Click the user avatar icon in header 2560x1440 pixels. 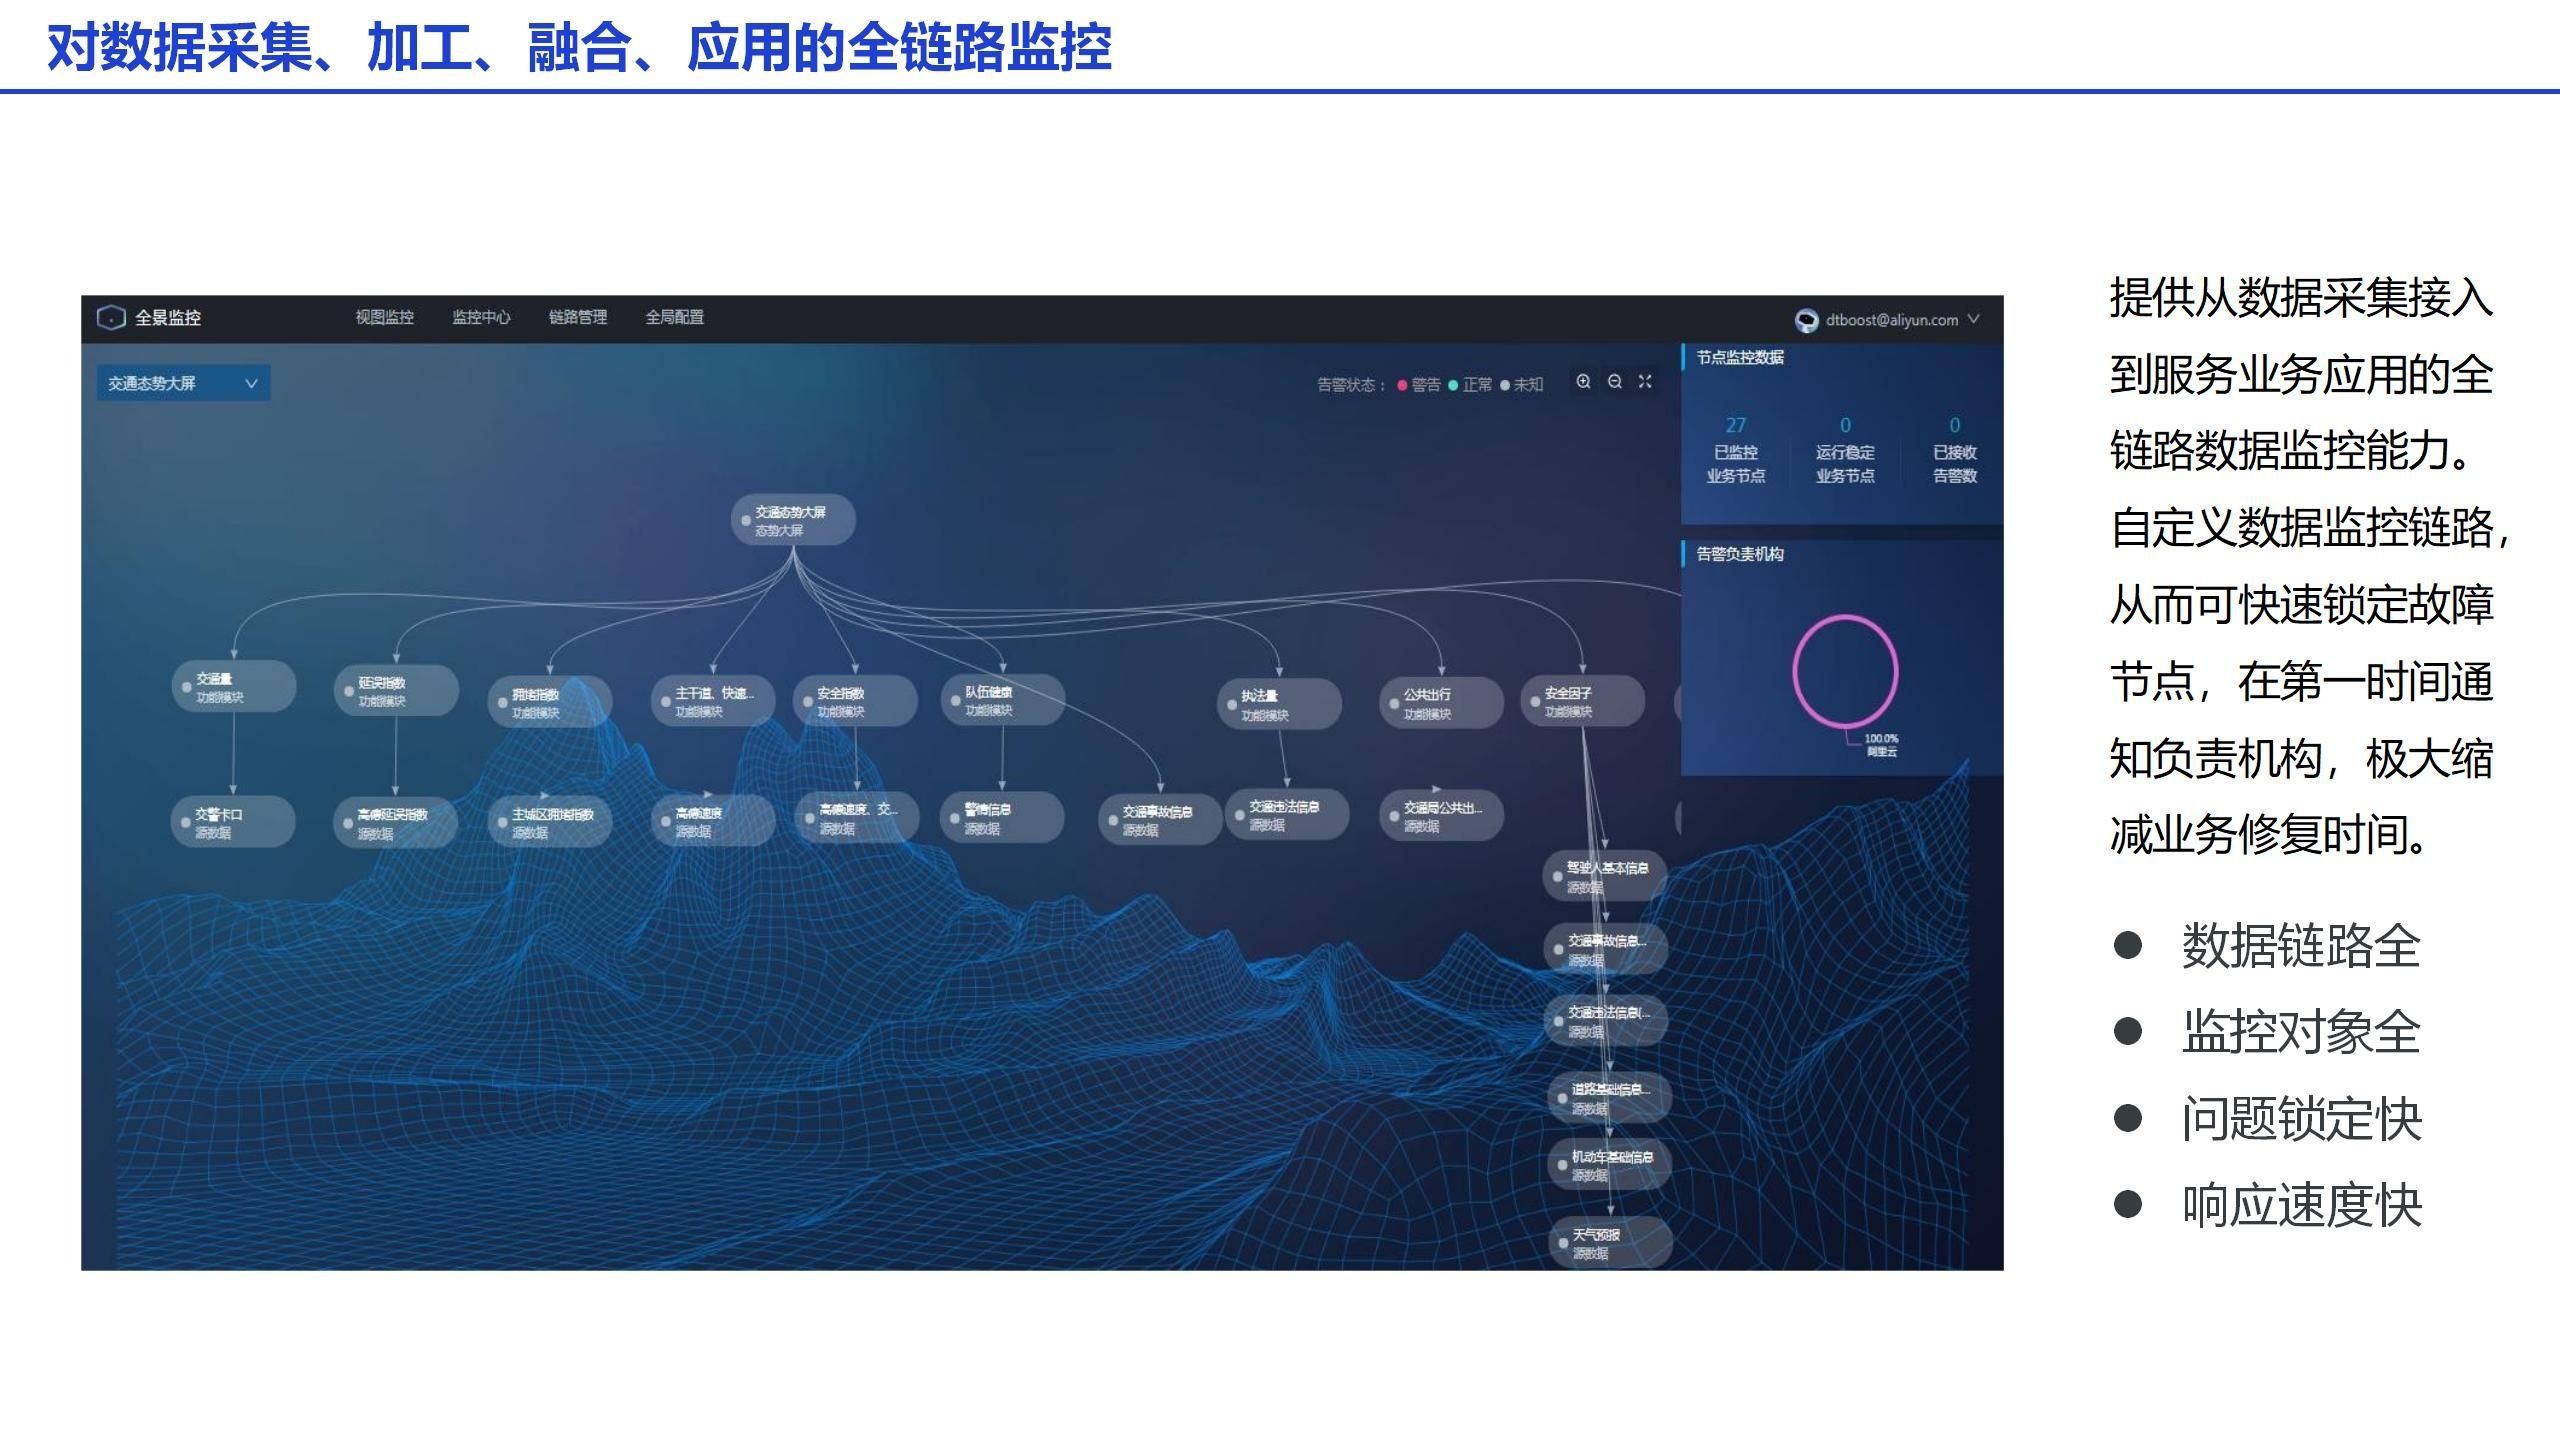(1806, 320)
